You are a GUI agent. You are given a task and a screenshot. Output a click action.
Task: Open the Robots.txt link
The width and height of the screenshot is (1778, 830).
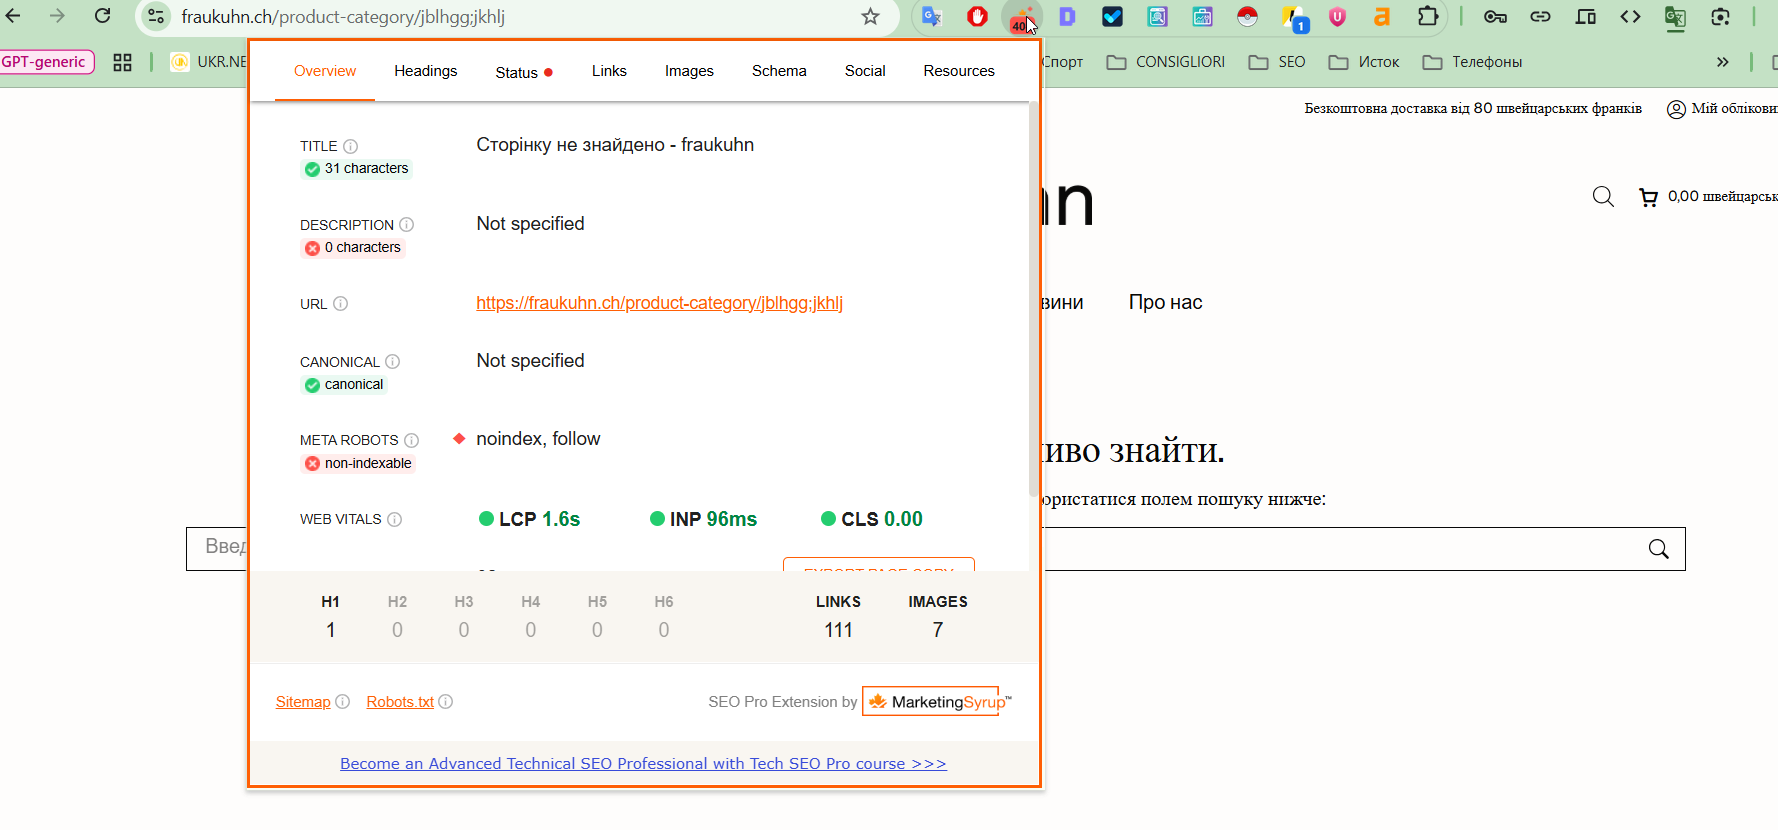tap(400, 702)
